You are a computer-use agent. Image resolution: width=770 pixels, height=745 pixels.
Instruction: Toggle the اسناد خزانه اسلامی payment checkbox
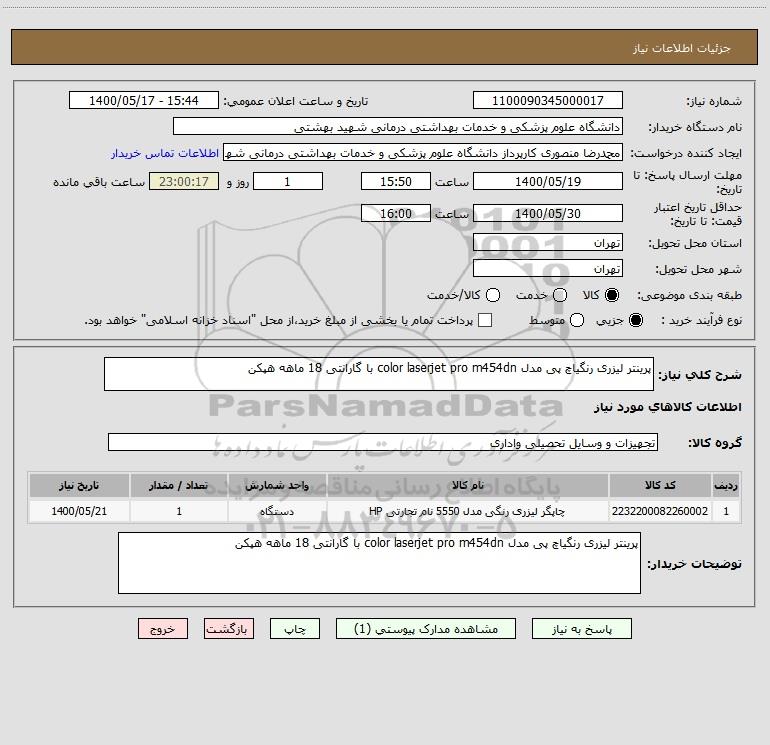tap(485, 320)
